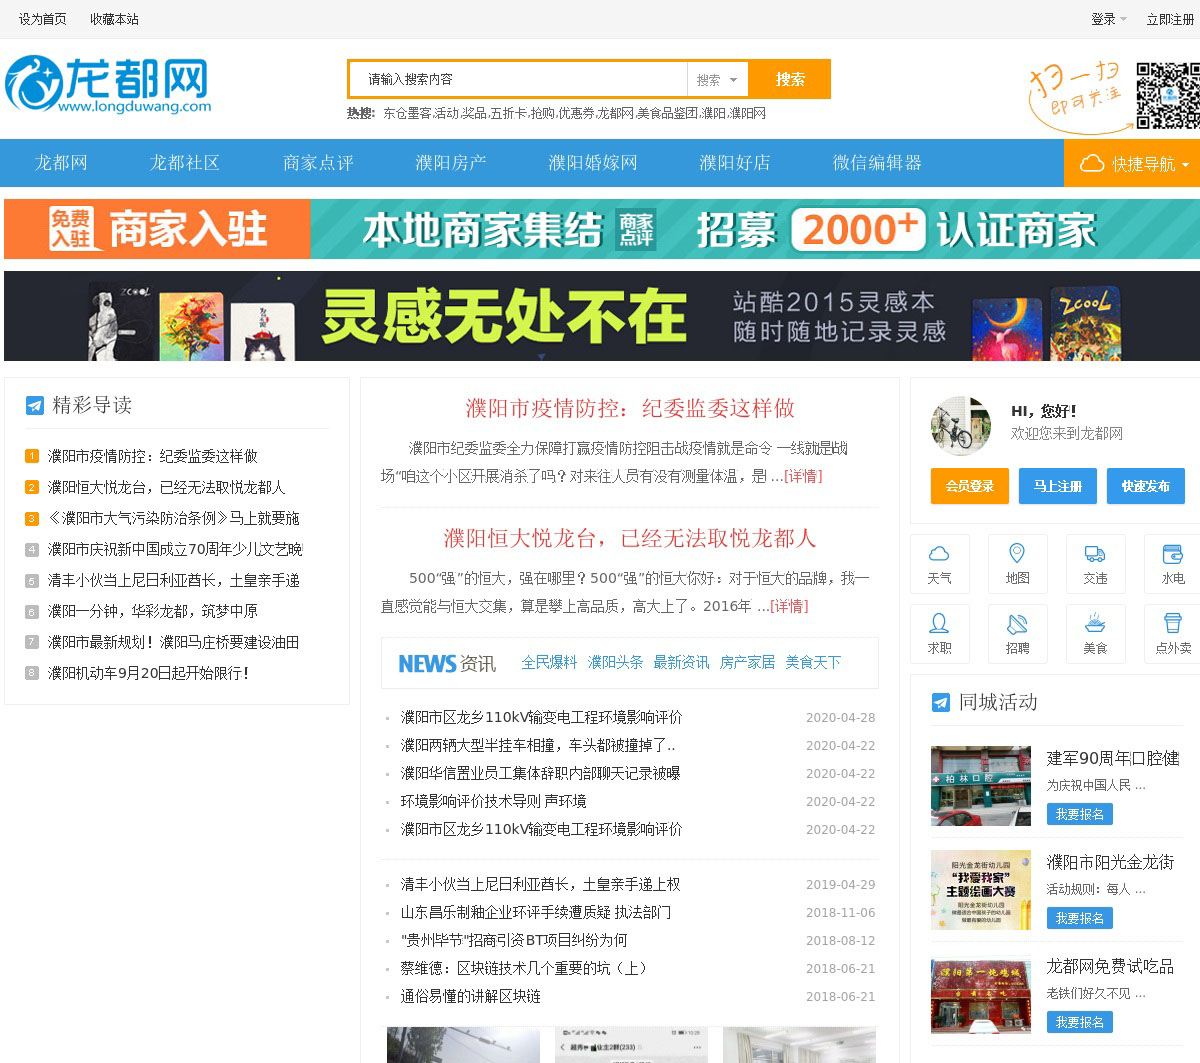This screenshot has width=1200, height=1063.
Task: Open thumbnail for 建军90周年口腔健 event
Action: point(980,785)
